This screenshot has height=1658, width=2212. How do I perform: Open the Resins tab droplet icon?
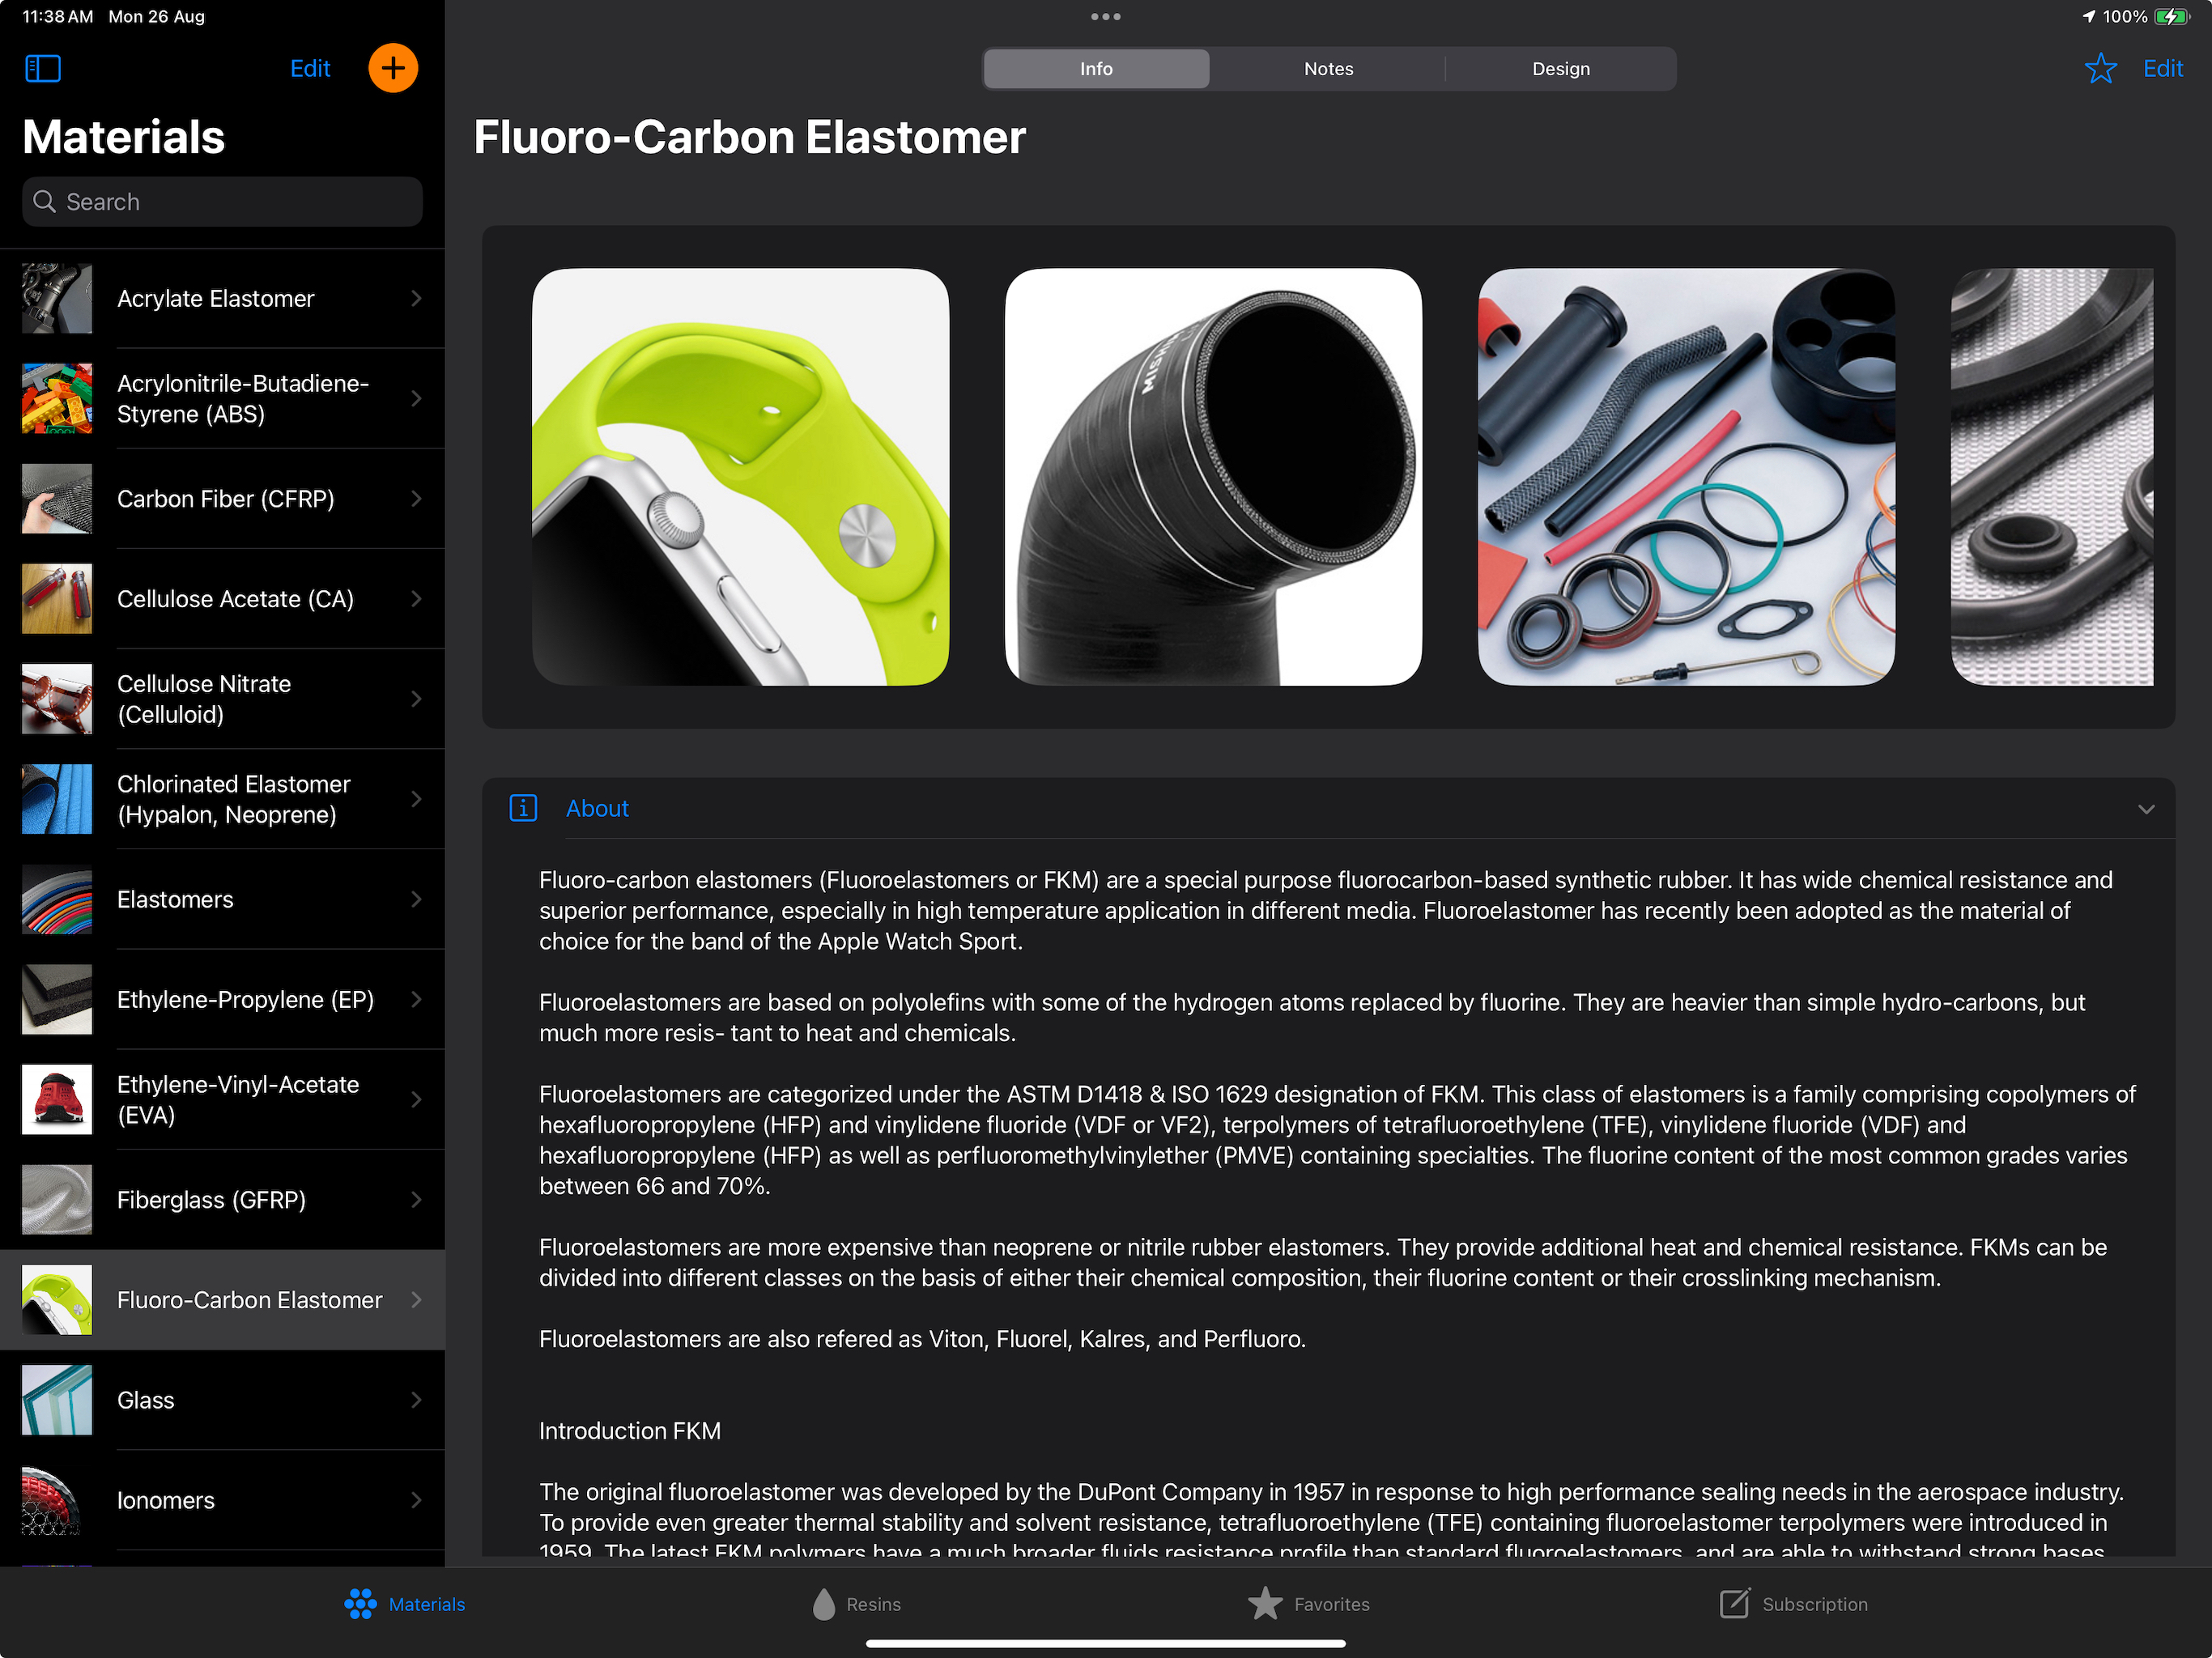coord(823,1603)
